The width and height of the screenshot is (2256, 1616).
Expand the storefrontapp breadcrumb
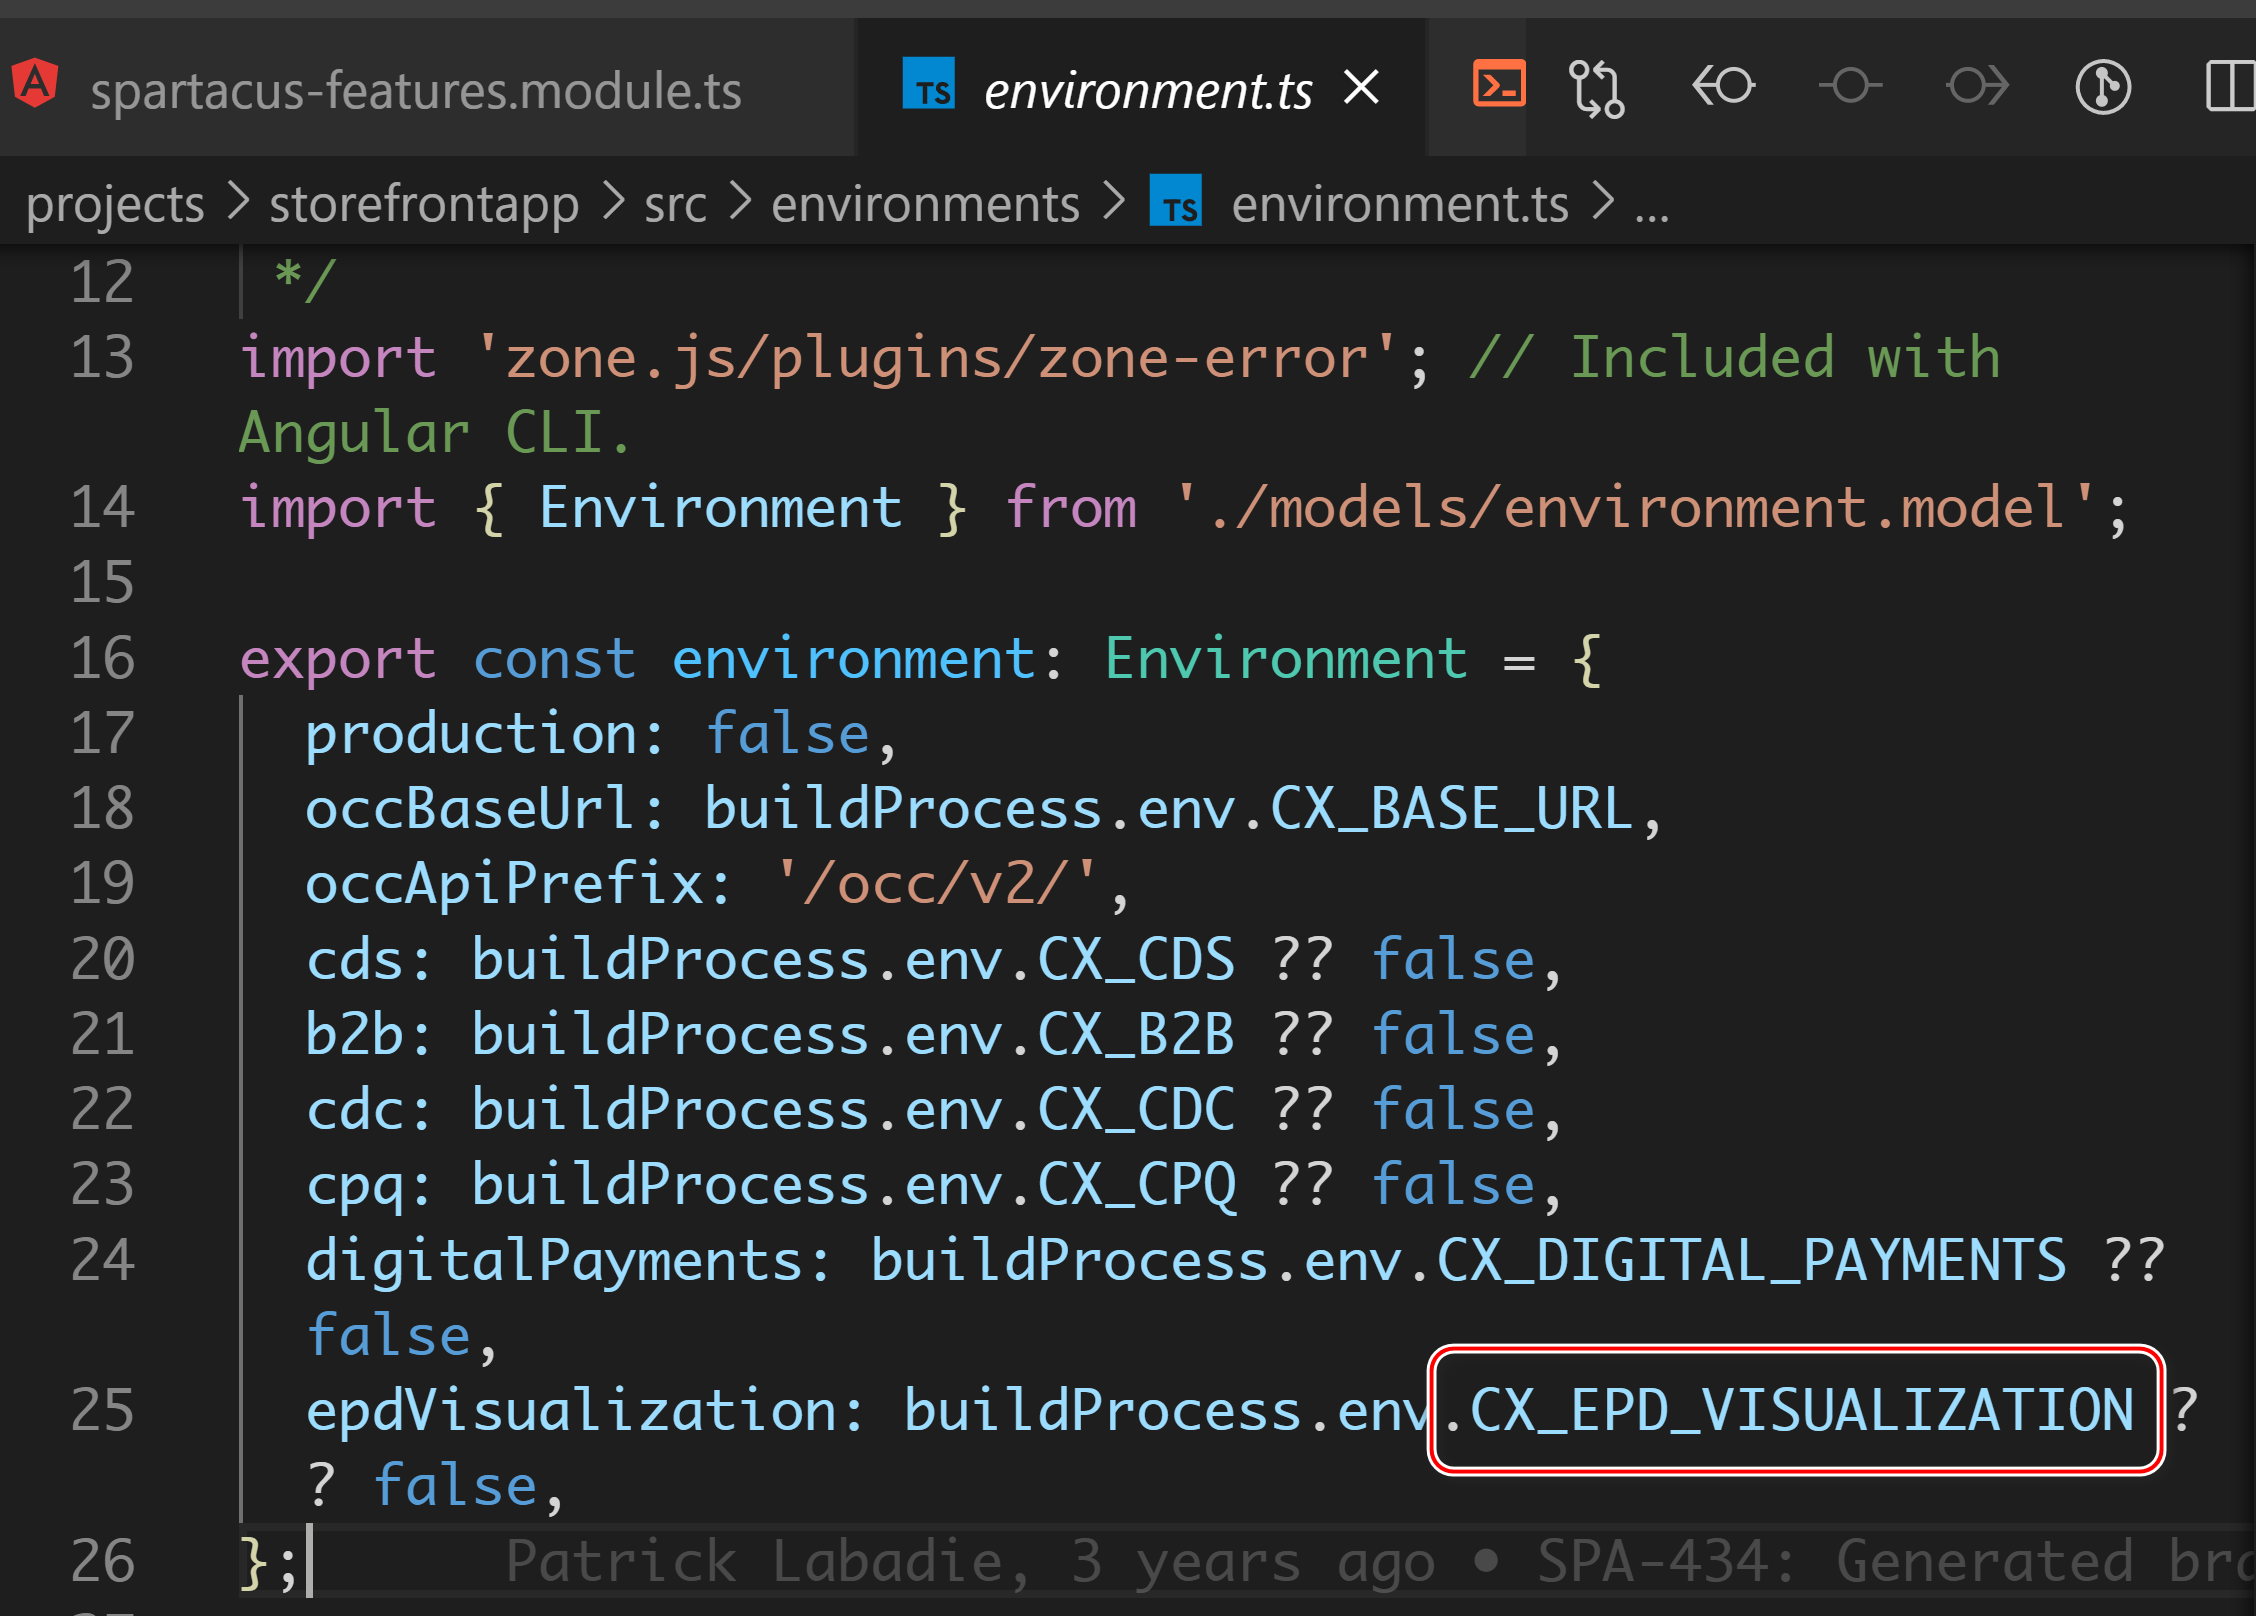coord(424,204)
